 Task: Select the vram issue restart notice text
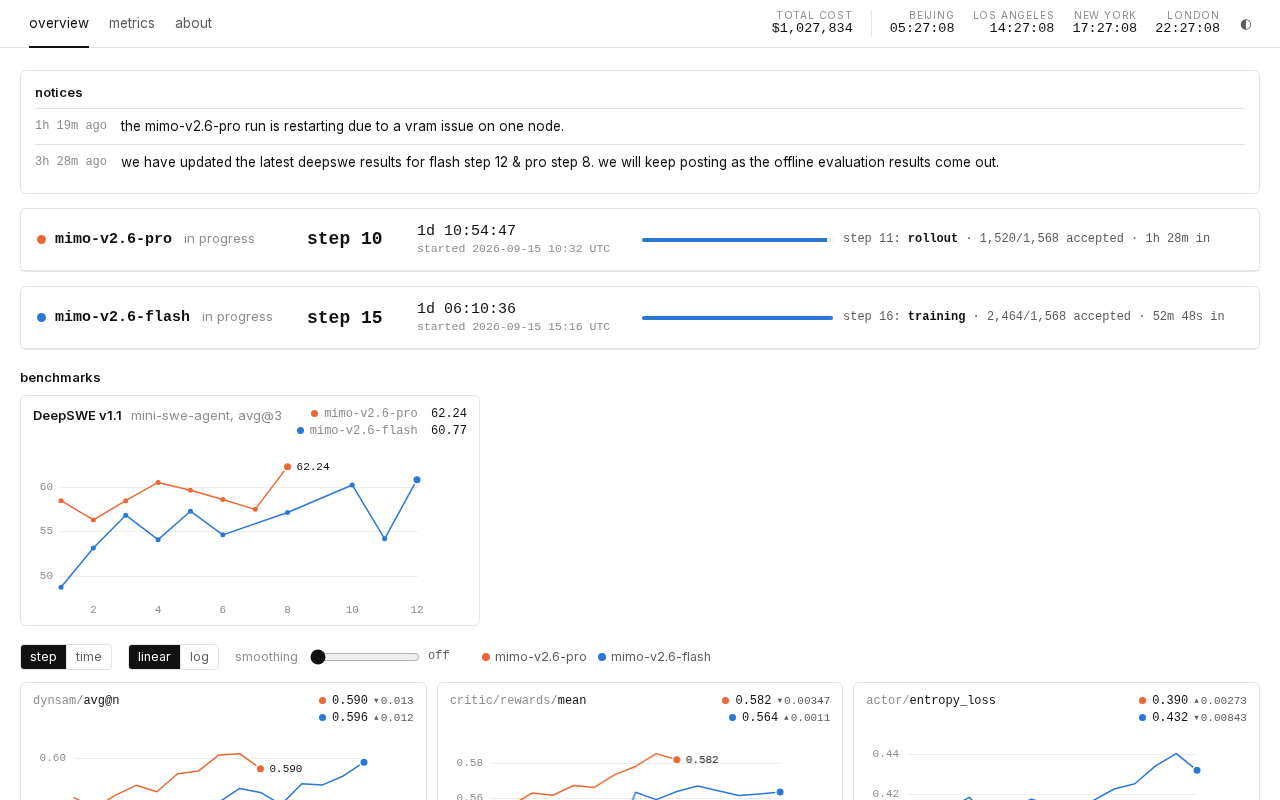tap(342, 126)
